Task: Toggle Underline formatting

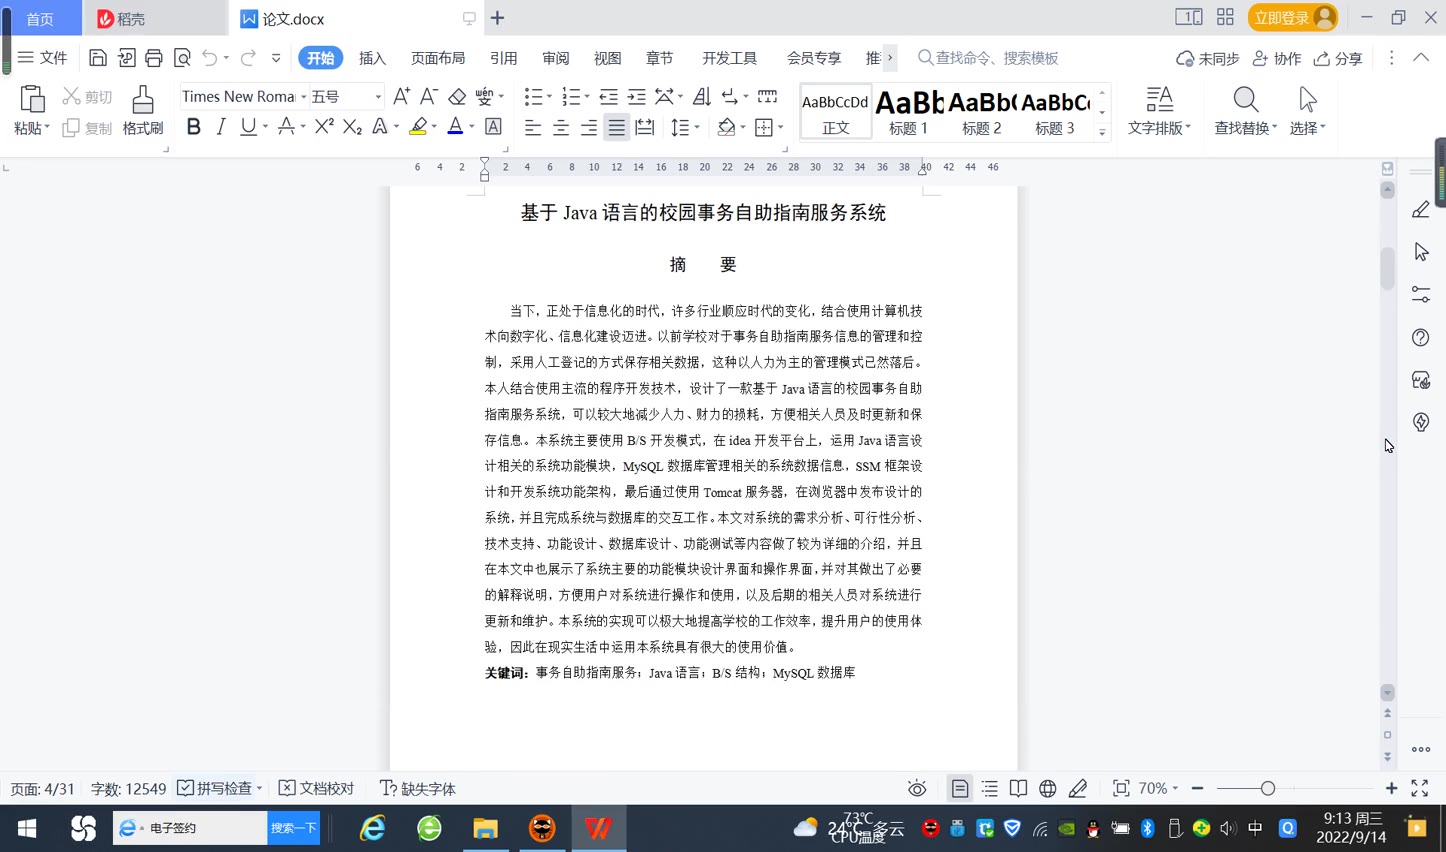Action: coord(248,127)
